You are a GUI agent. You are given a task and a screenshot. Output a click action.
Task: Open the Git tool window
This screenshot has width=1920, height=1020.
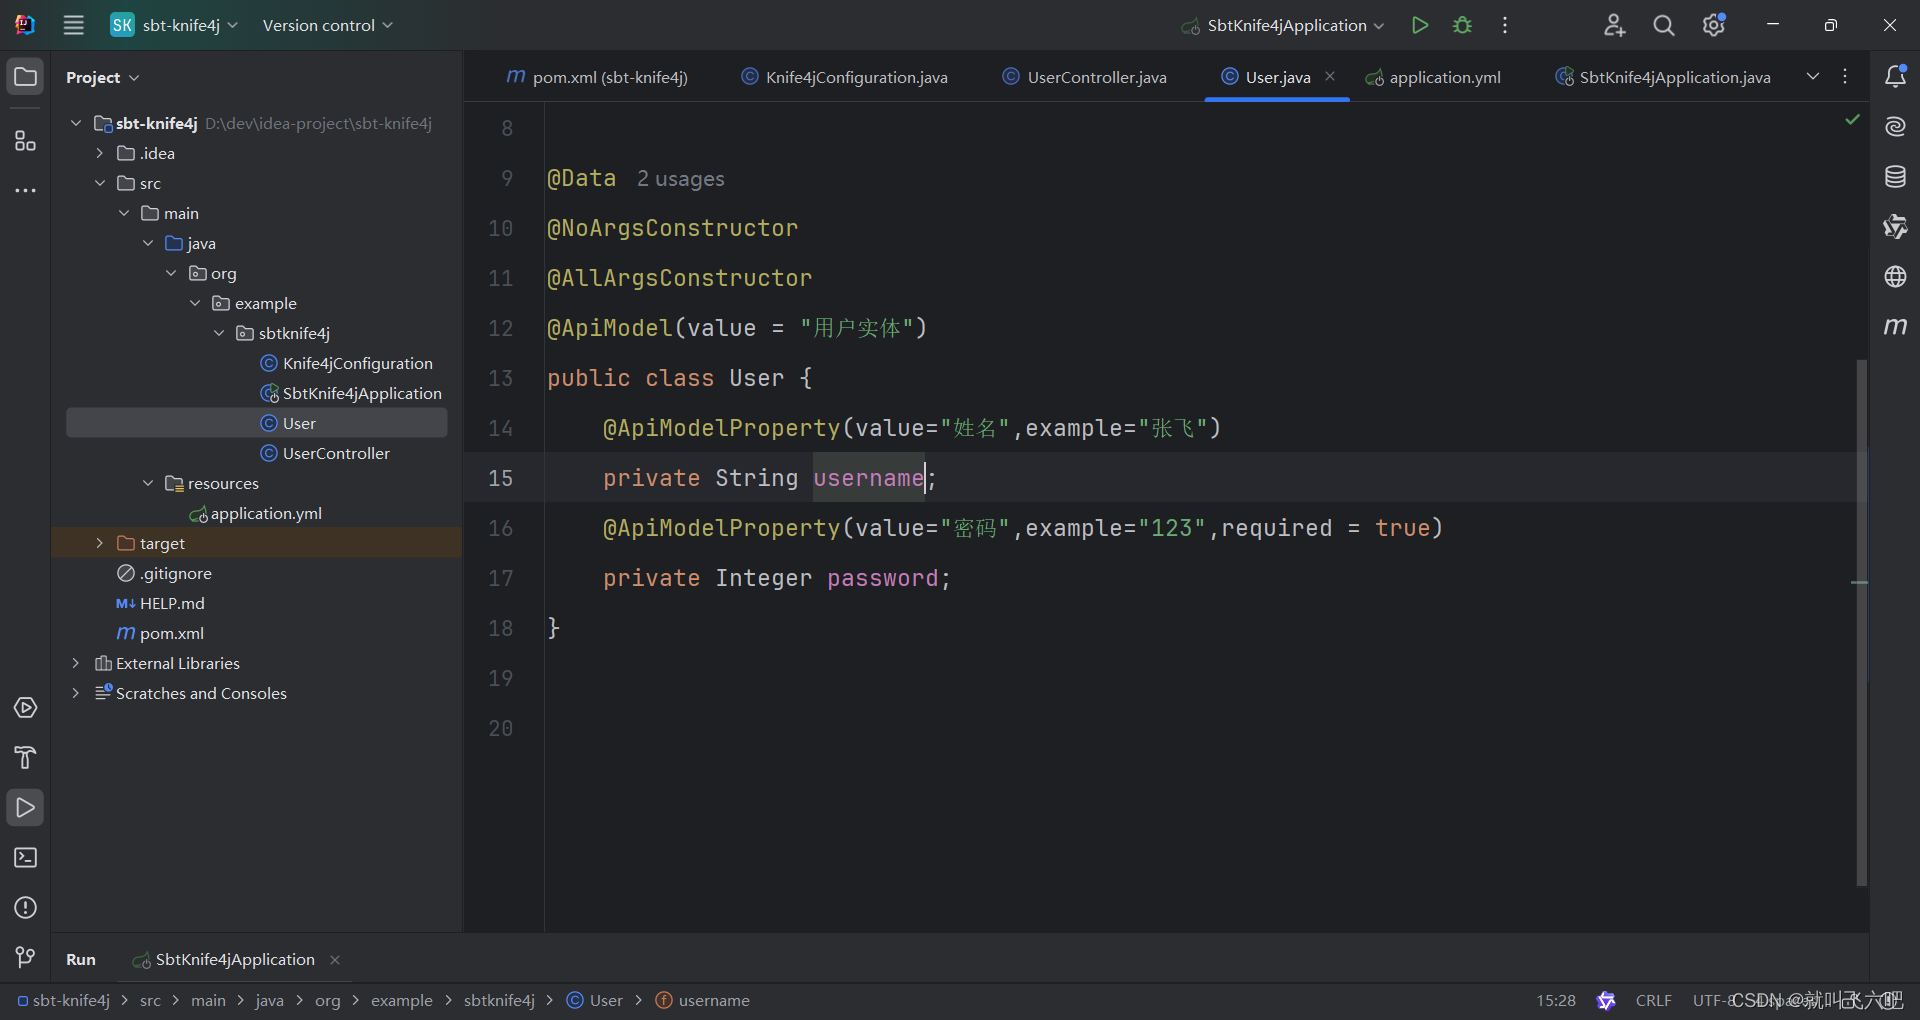point(25,957)
